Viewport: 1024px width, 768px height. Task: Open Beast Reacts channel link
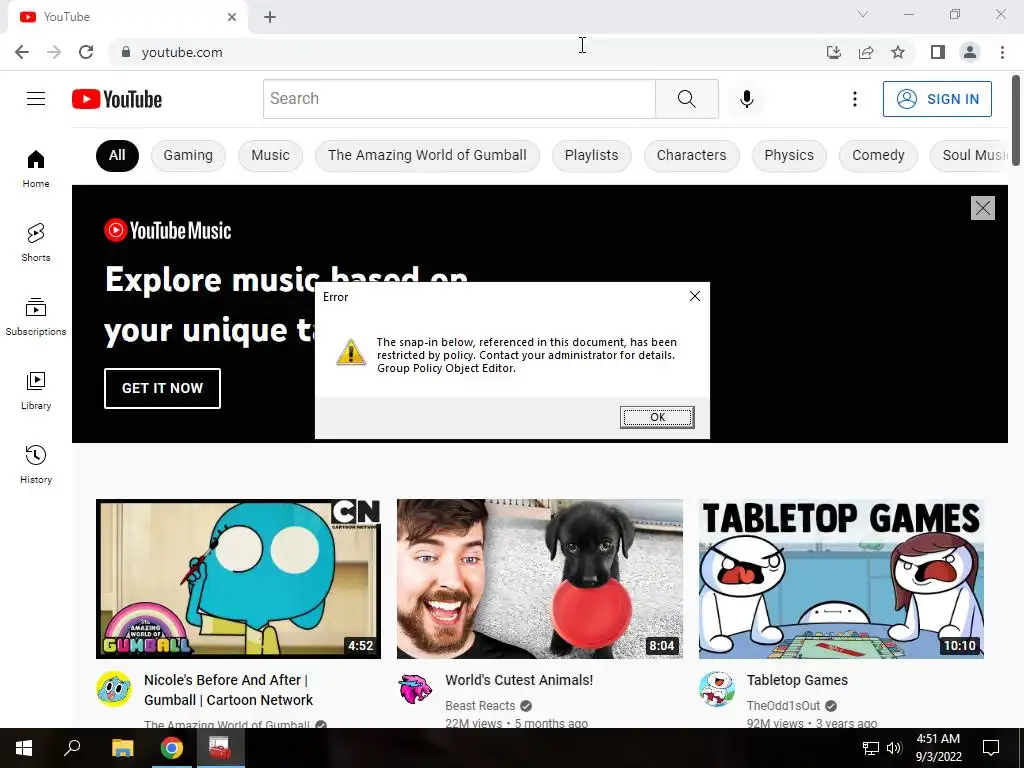pos(480,705)
